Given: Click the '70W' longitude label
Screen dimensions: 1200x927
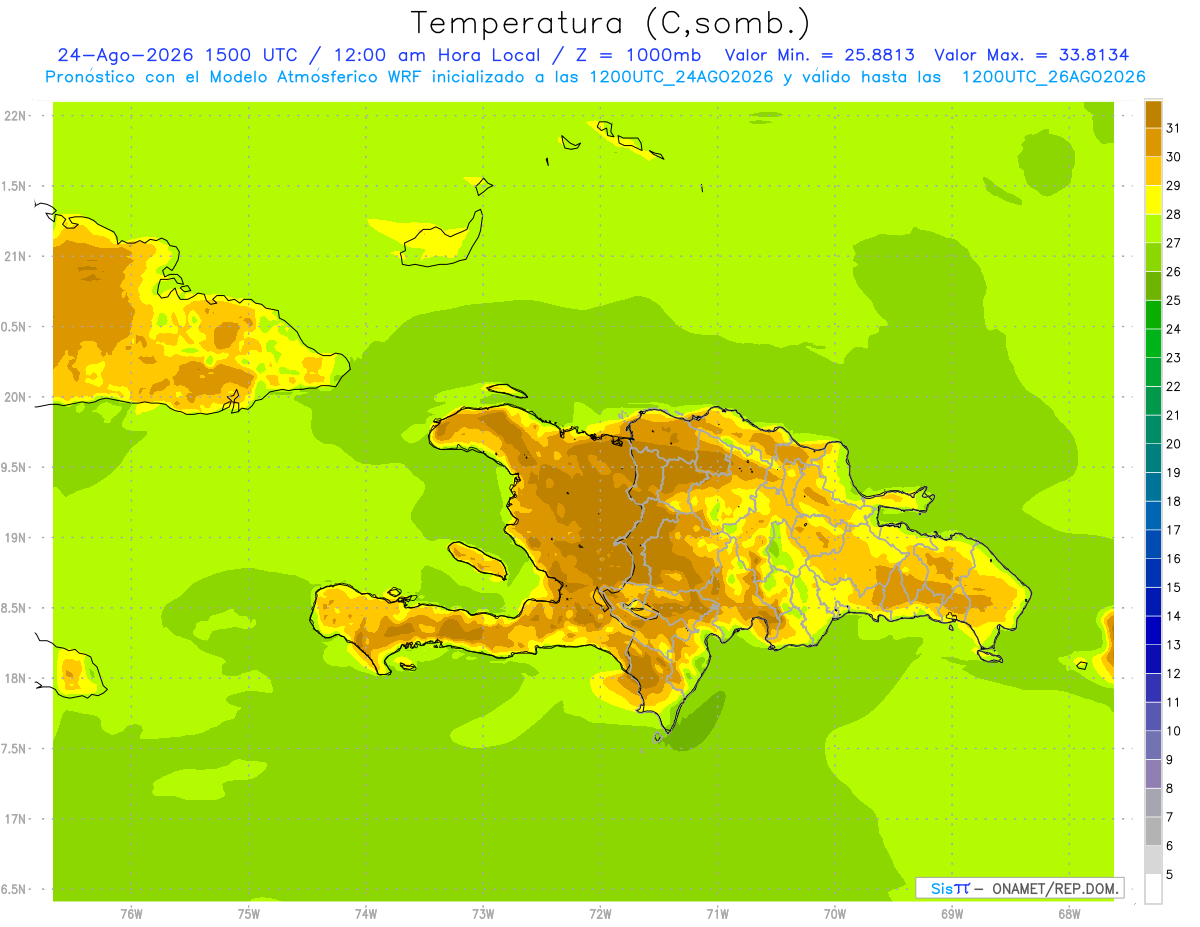Looking at the screenshot, I should pos(834,914).
